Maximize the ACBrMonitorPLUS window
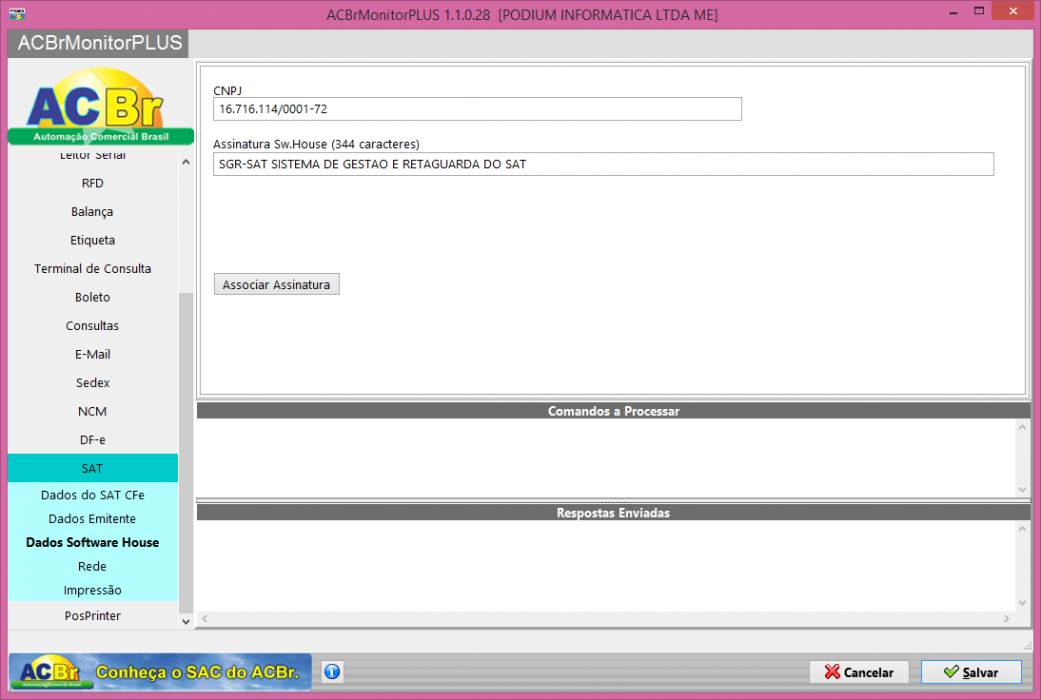1041x700 pixels. [979, 11]
